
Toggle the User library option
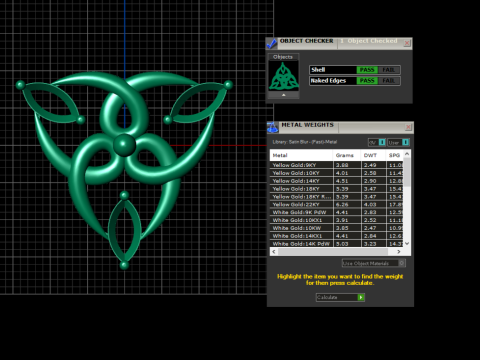point(398,142)
